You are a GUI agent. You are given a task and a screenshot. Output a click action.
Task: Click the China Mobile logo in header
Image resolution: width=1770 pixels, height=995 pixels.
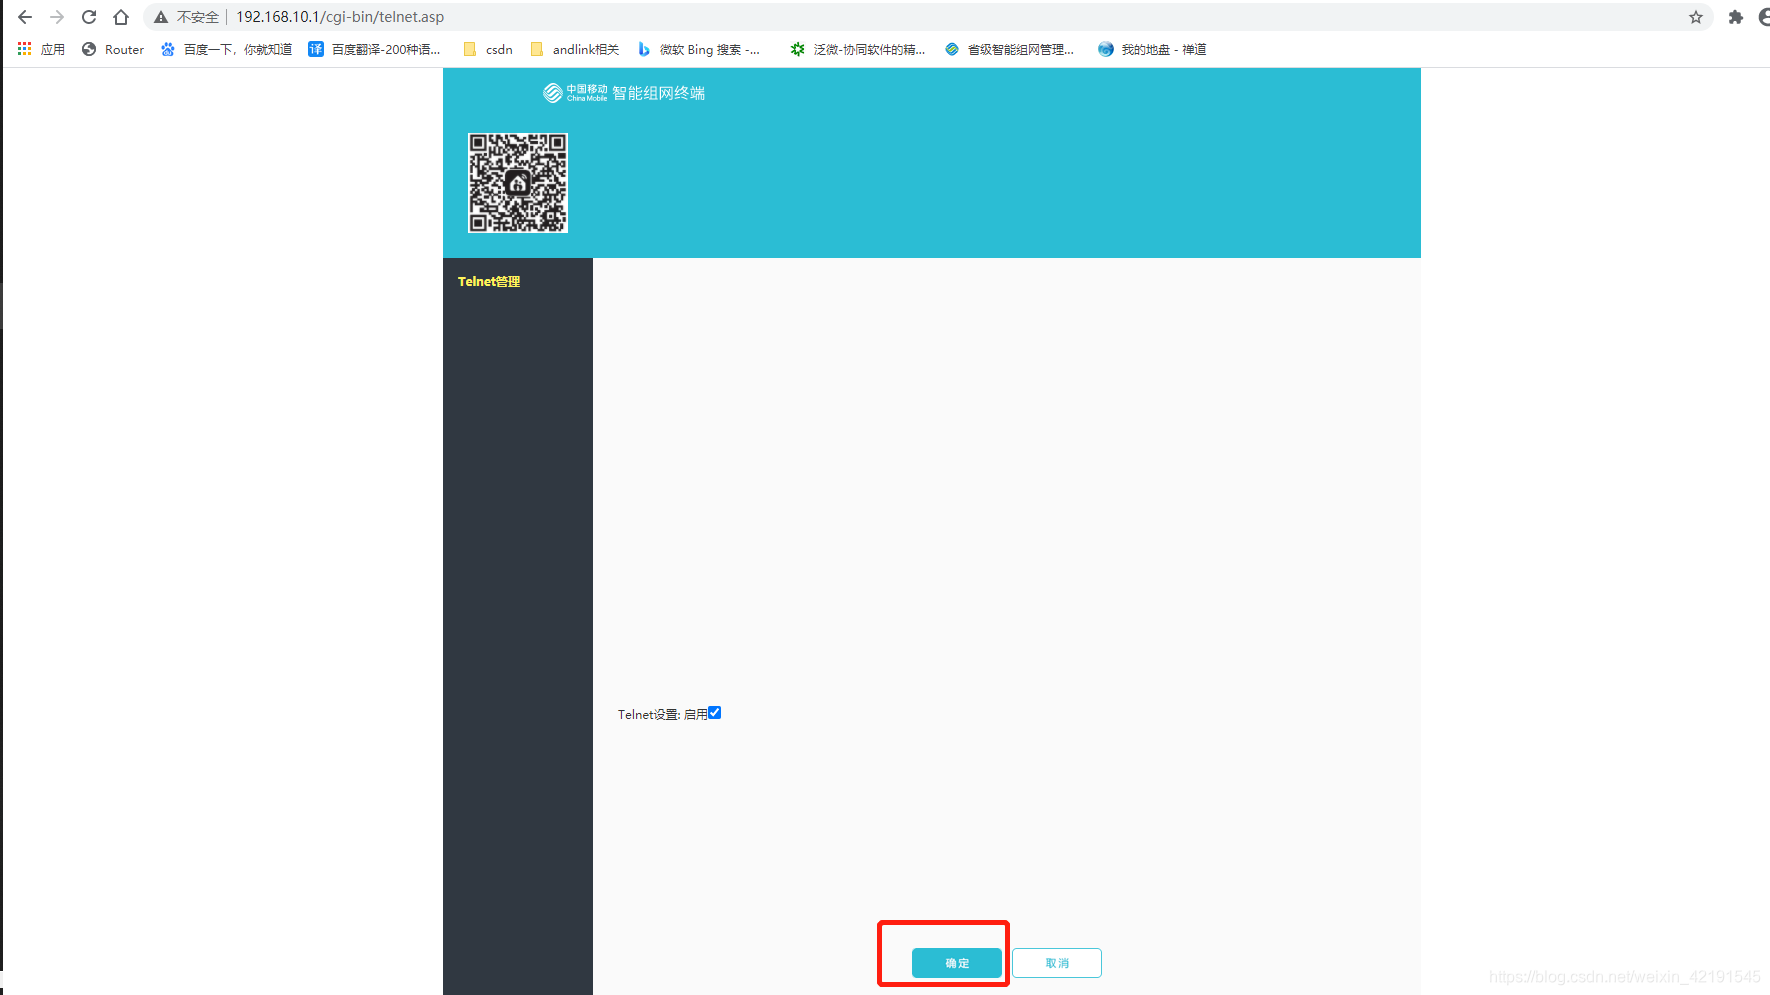pos(575,93)
